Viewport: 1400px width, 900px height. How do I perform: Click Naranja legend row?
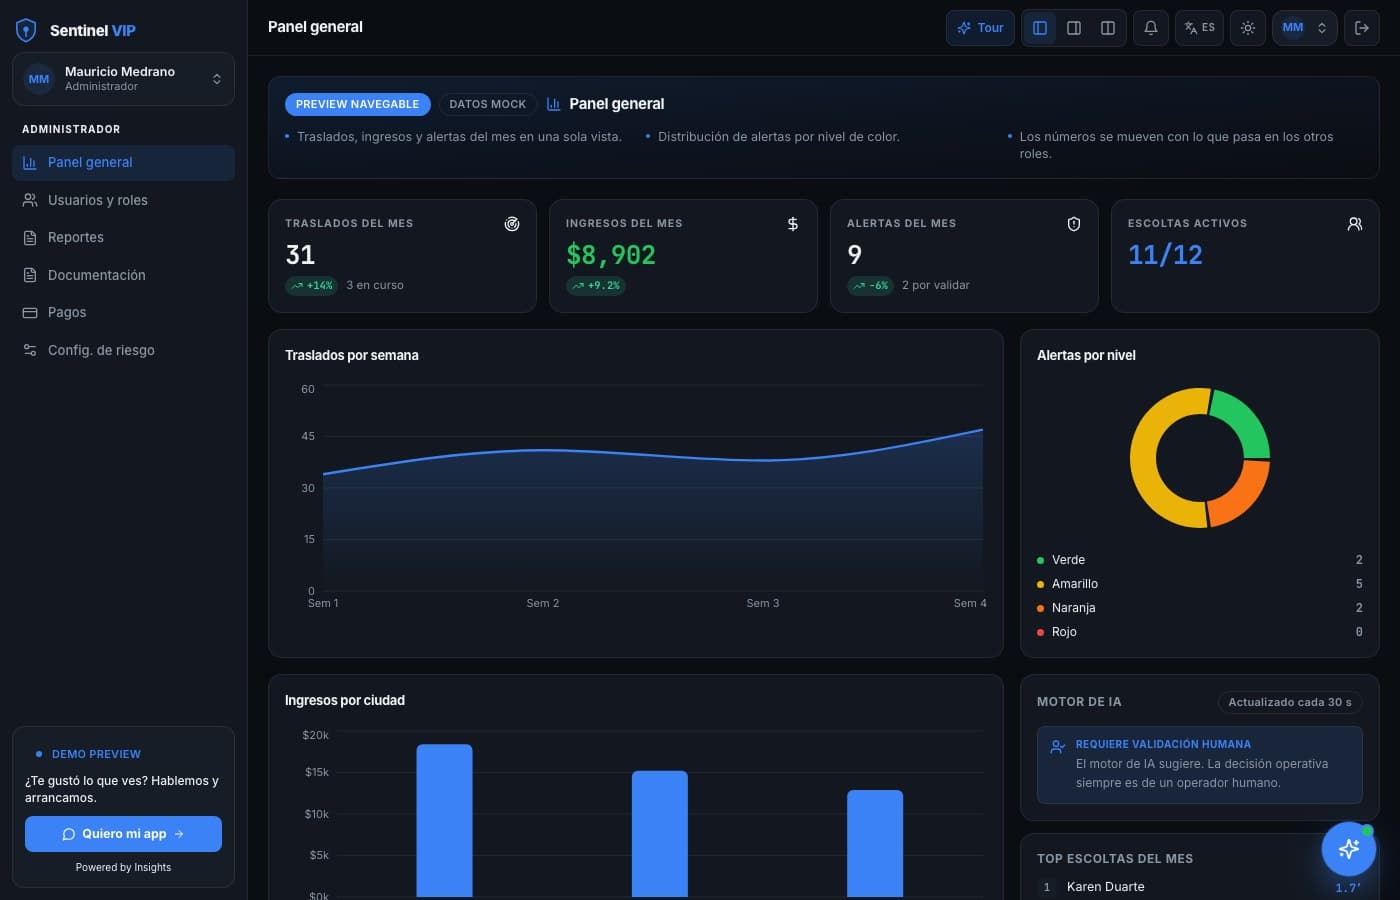click(1199, 608)
